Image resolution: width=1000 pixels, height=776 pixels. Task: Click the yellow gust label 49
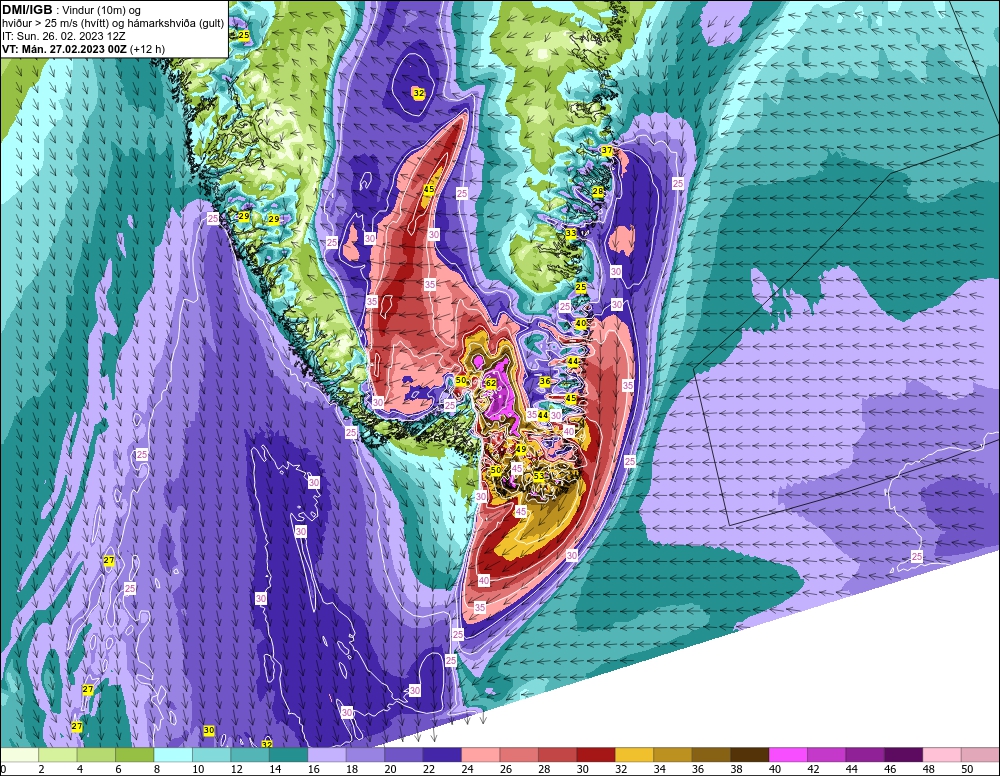coord(521,450)
